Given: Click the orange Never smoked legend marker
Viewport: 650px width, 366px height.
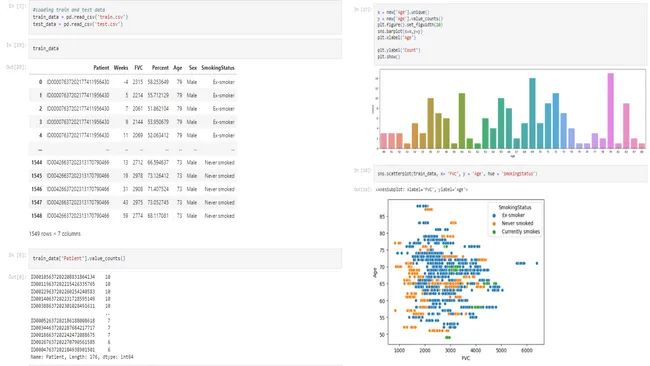Looking at the screenshot, I should [x=494, y=223].
